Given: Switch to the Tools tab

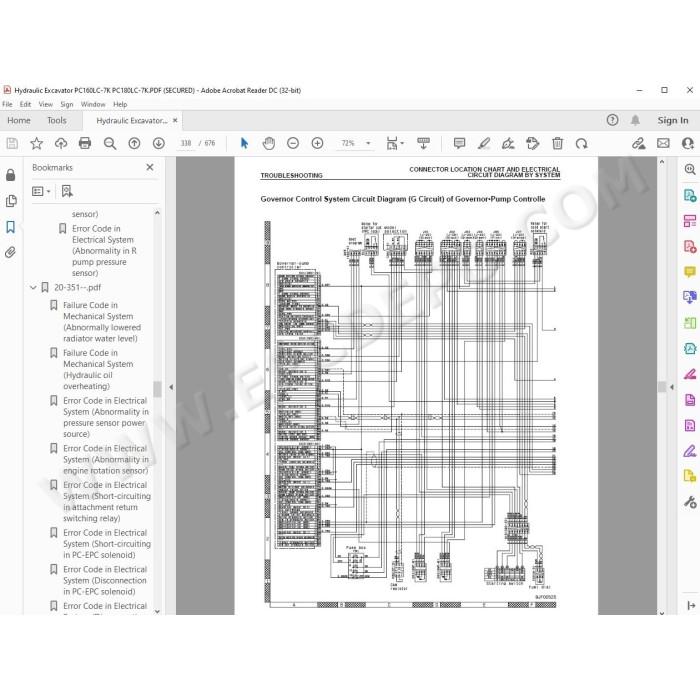Looking at the screenshot, I should pos(57,121).
